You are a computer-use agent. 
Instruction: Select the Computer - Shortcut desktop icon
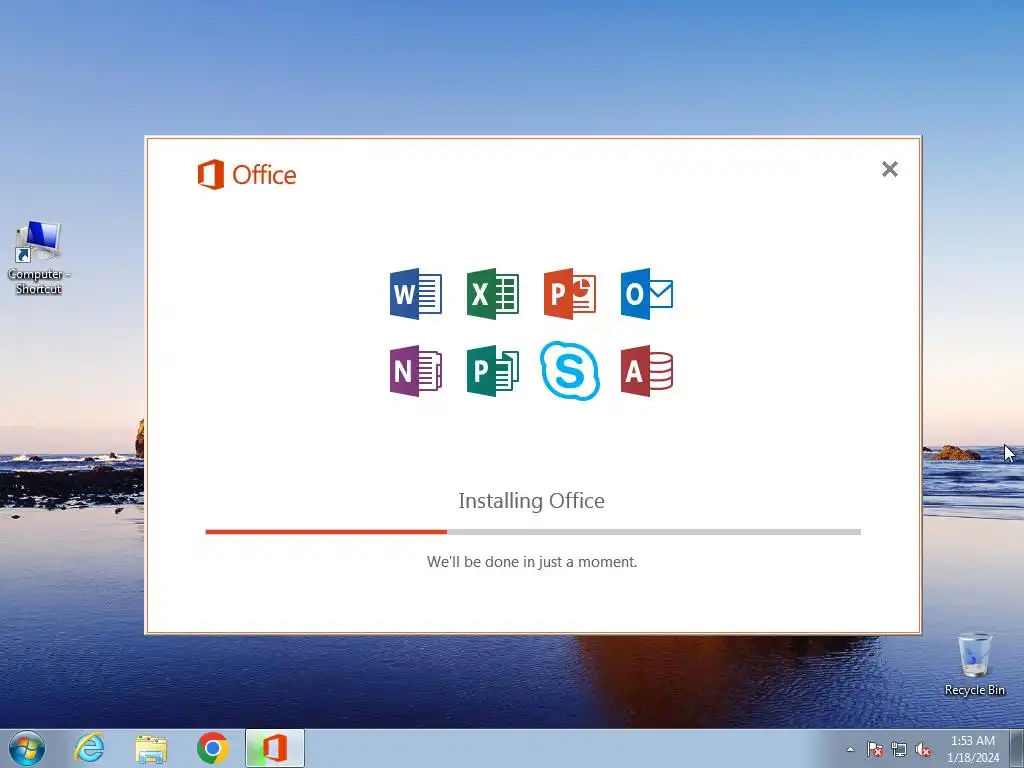point(39,258)
